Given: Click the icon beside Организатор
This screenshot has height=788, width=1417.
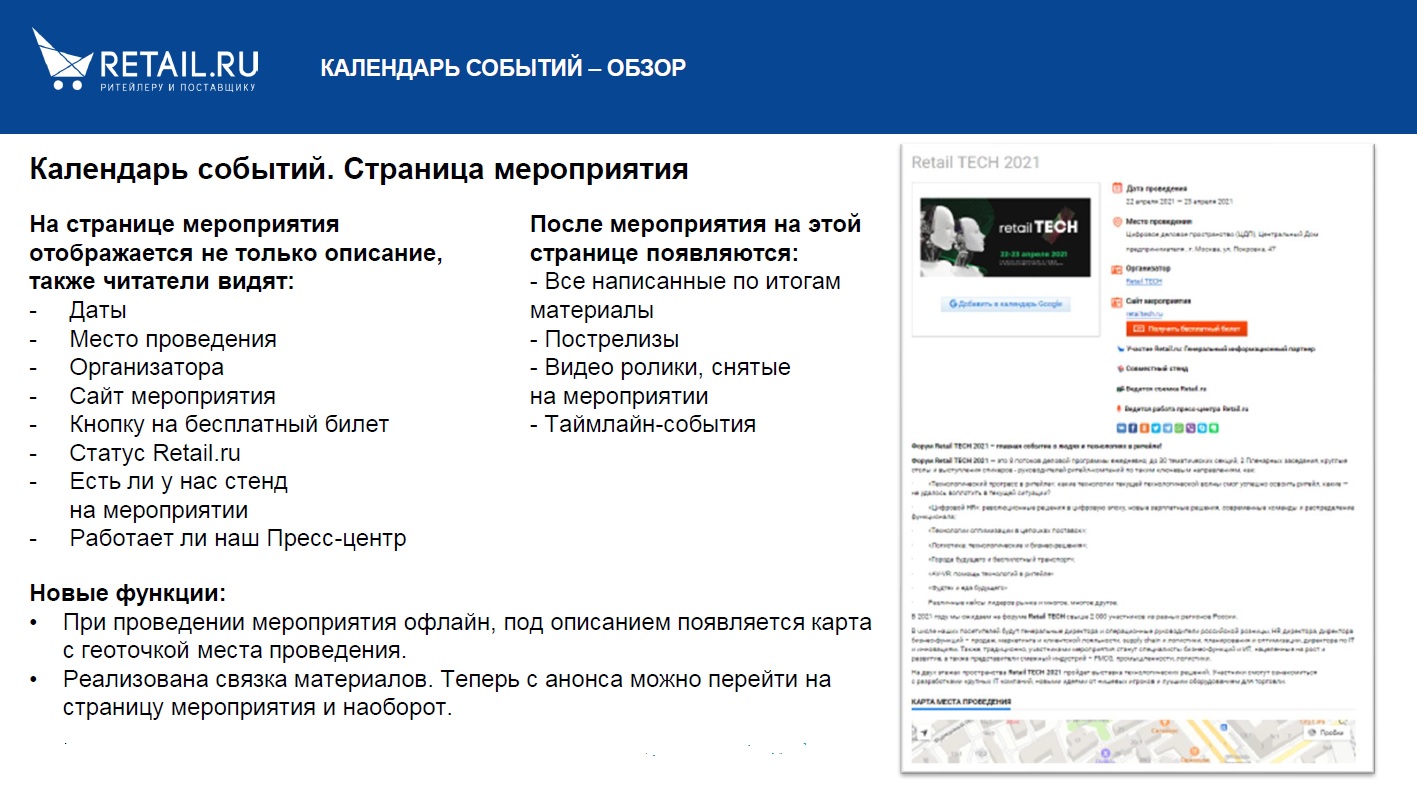Looking at the screenshot, I should coord(1117,270).
